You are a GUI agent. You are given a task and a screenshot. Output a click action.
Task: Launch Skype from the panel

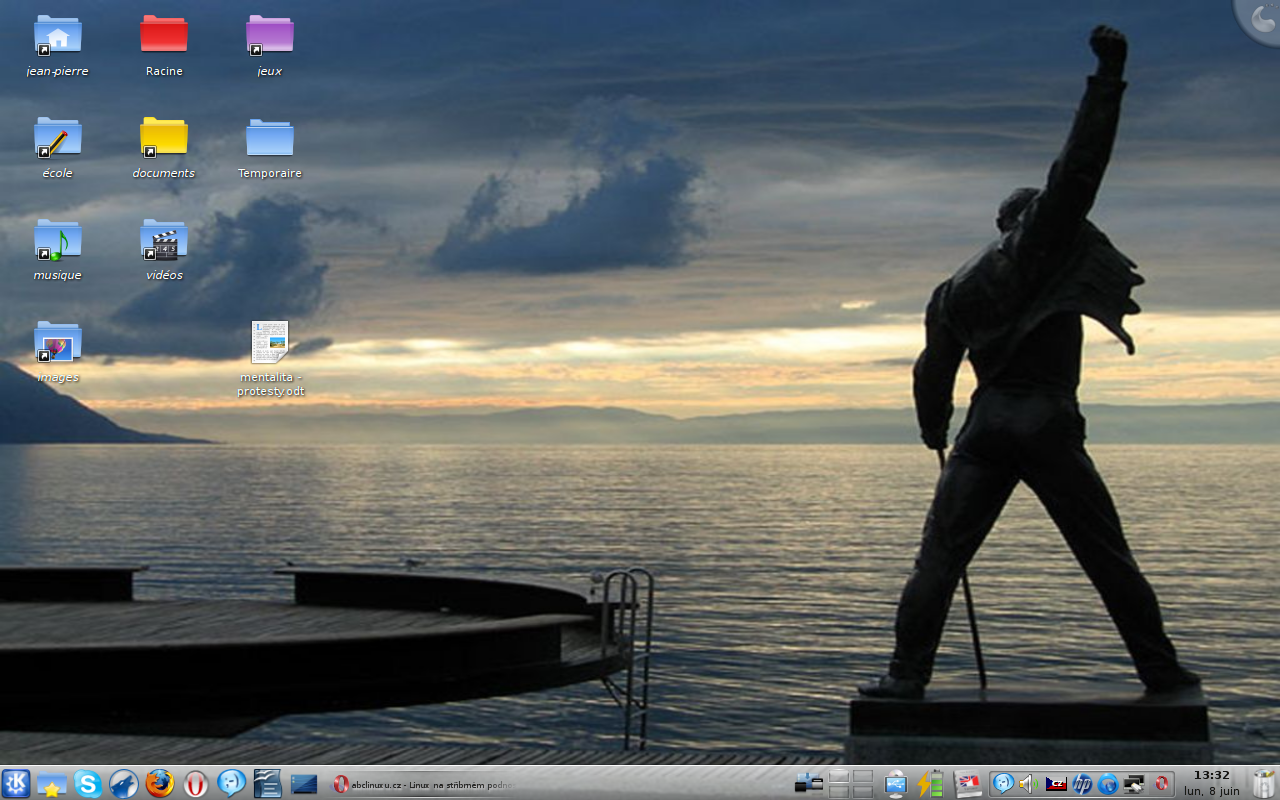[x=88, y=784]
